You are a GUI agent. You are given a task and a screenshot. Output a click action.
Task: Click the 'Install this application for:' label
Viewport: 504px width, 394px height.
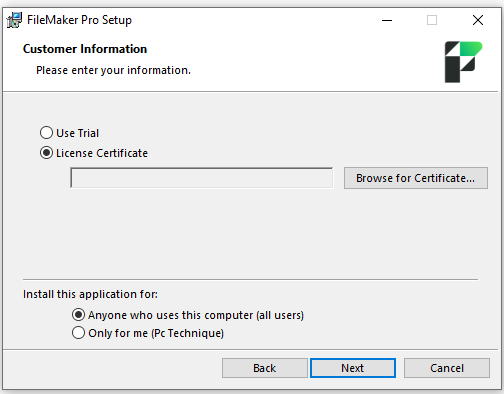[x=90, y=294]
